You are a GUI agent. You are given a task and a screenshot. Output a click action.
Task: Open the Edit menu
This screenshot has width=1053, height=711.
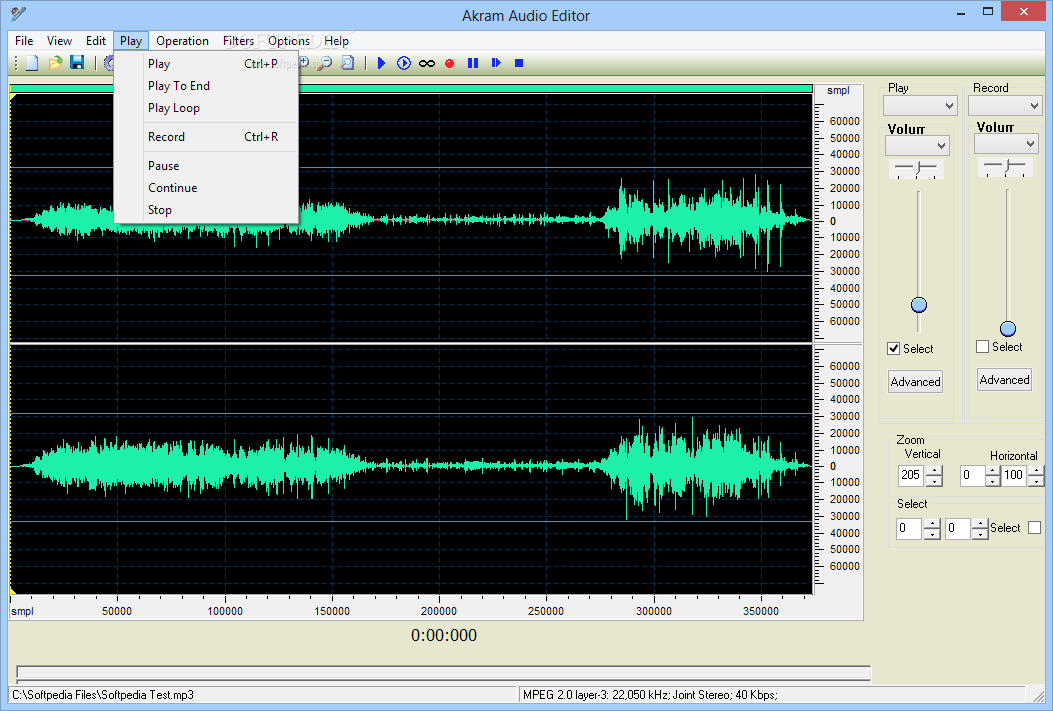coord(95,41)
